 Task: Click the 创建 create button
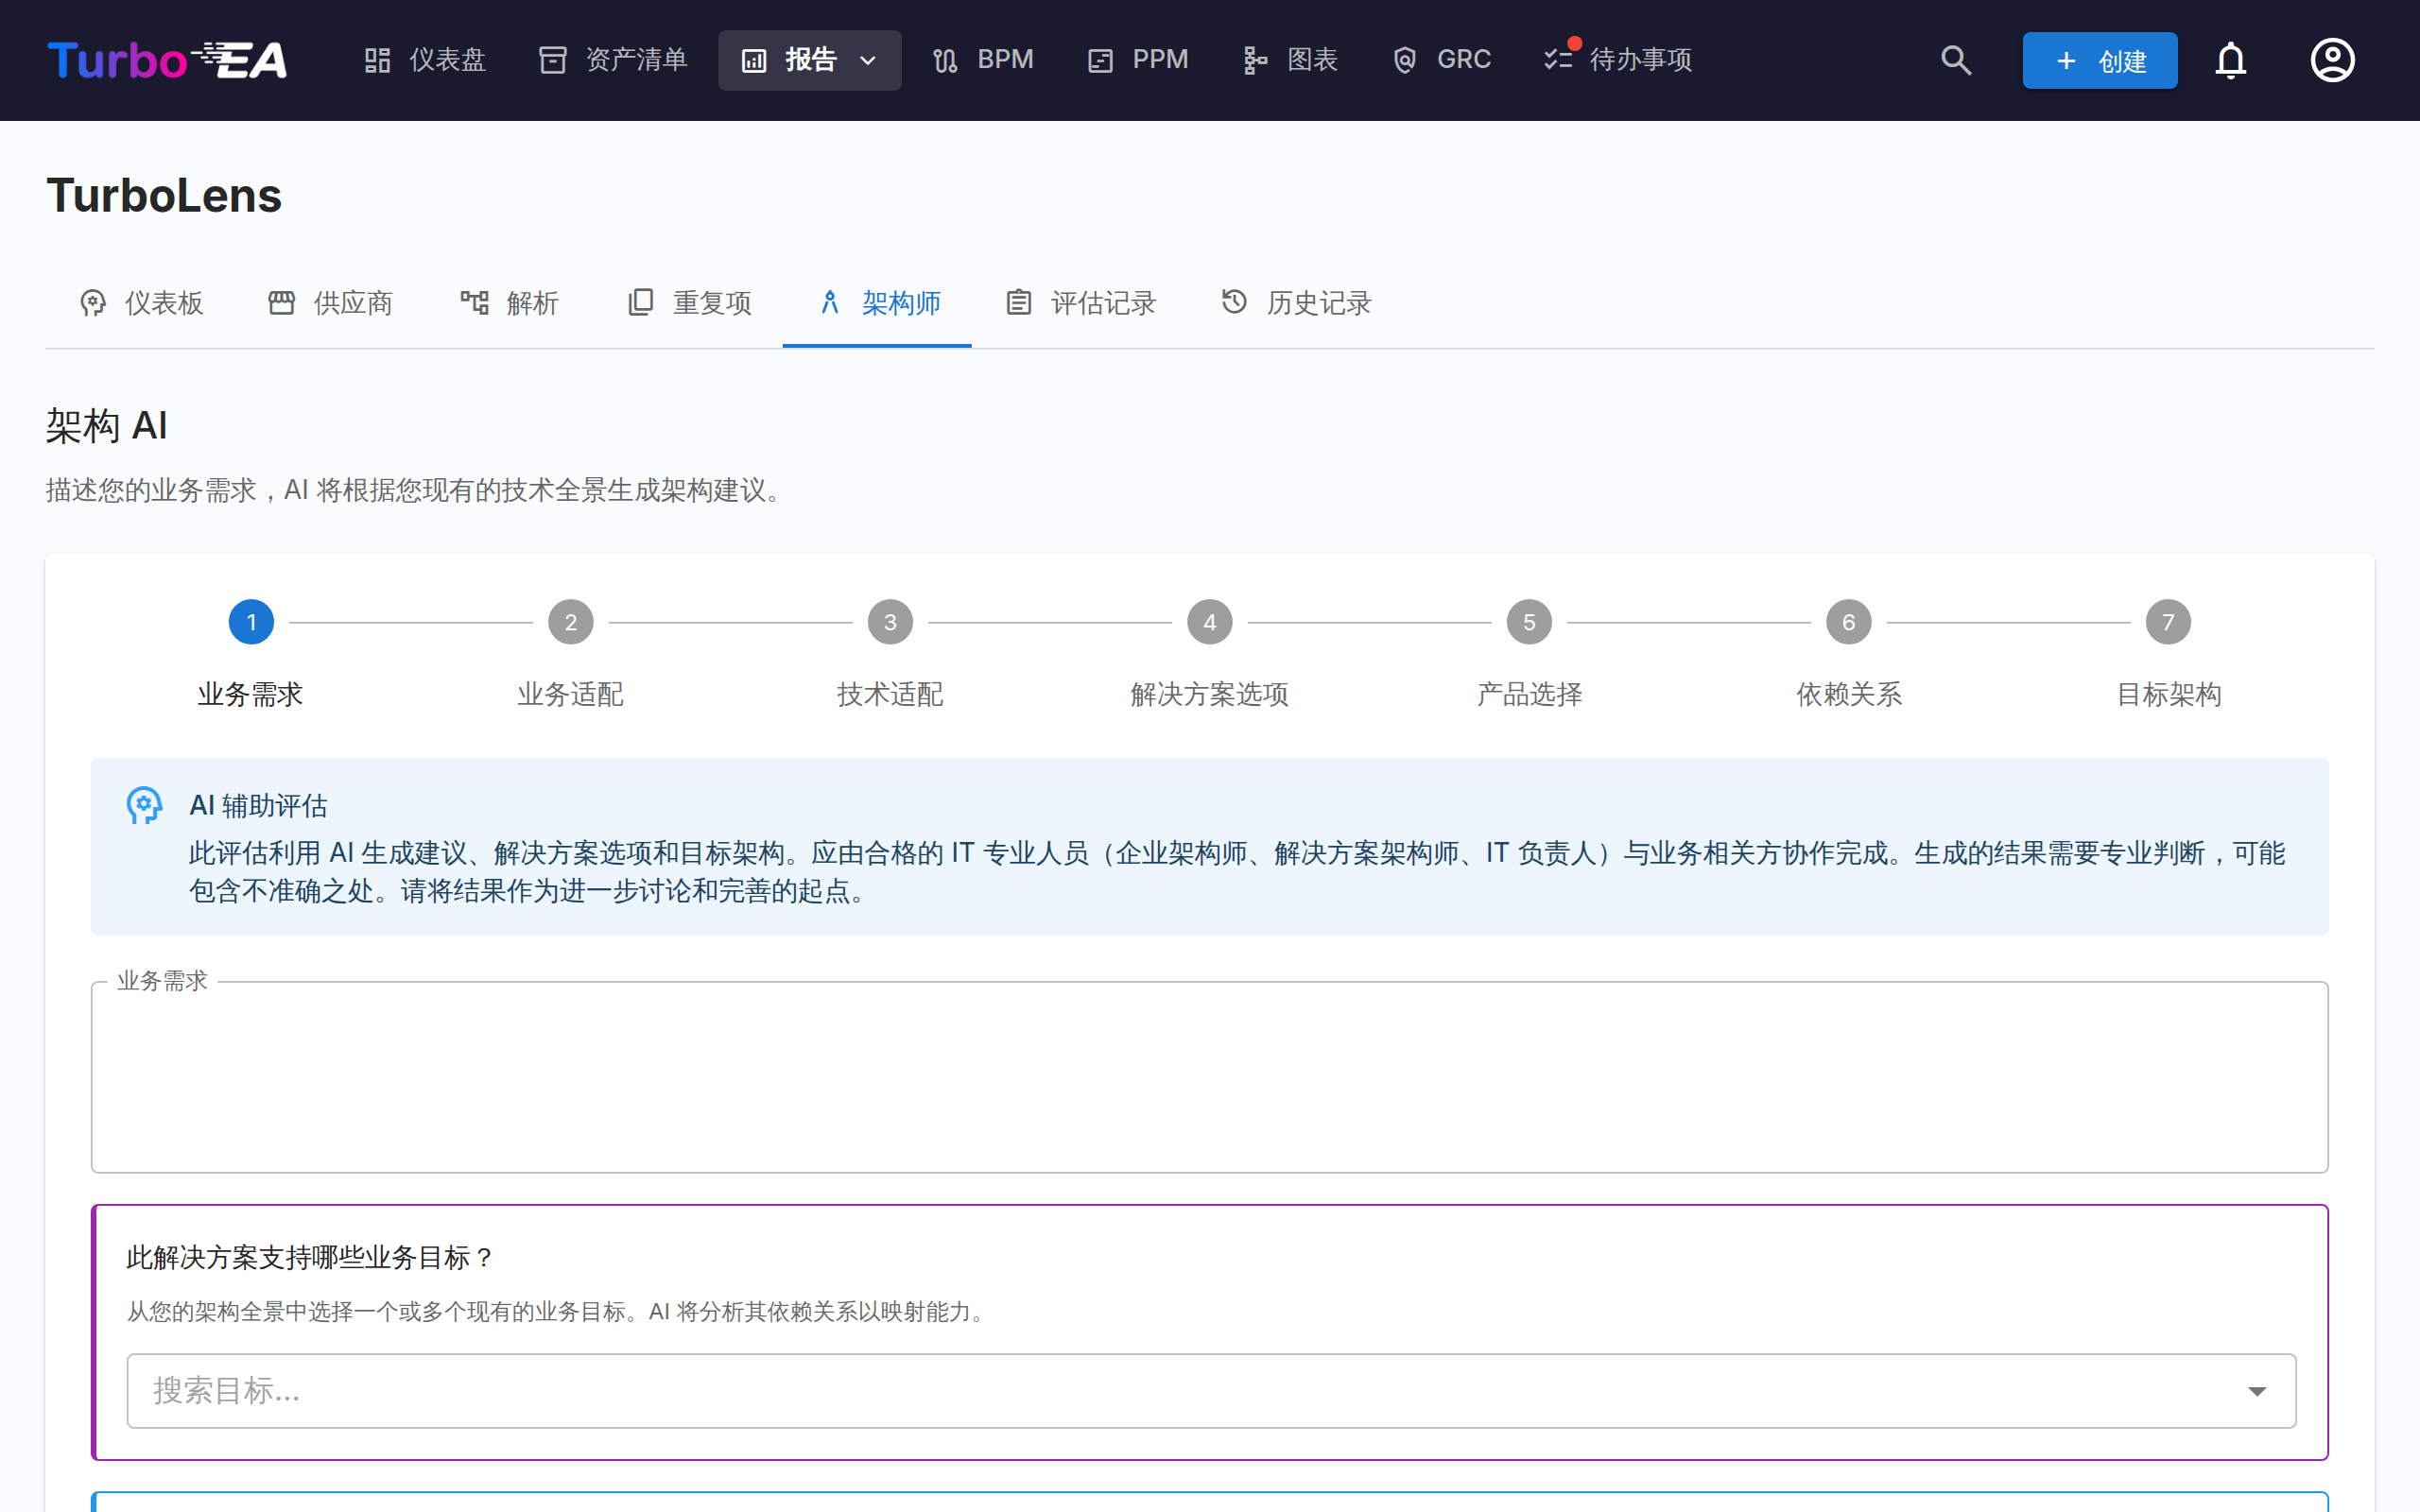click(2099, 60)
